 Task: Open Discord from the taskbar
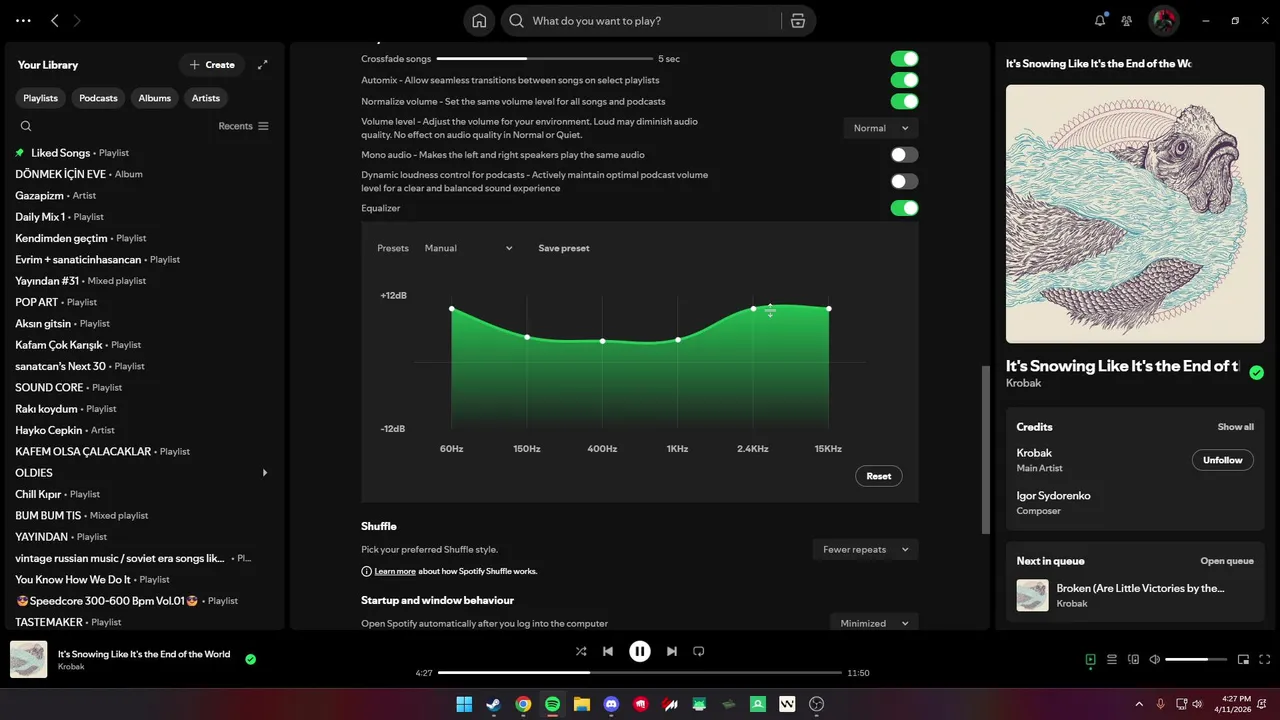(x=611, y=704)
